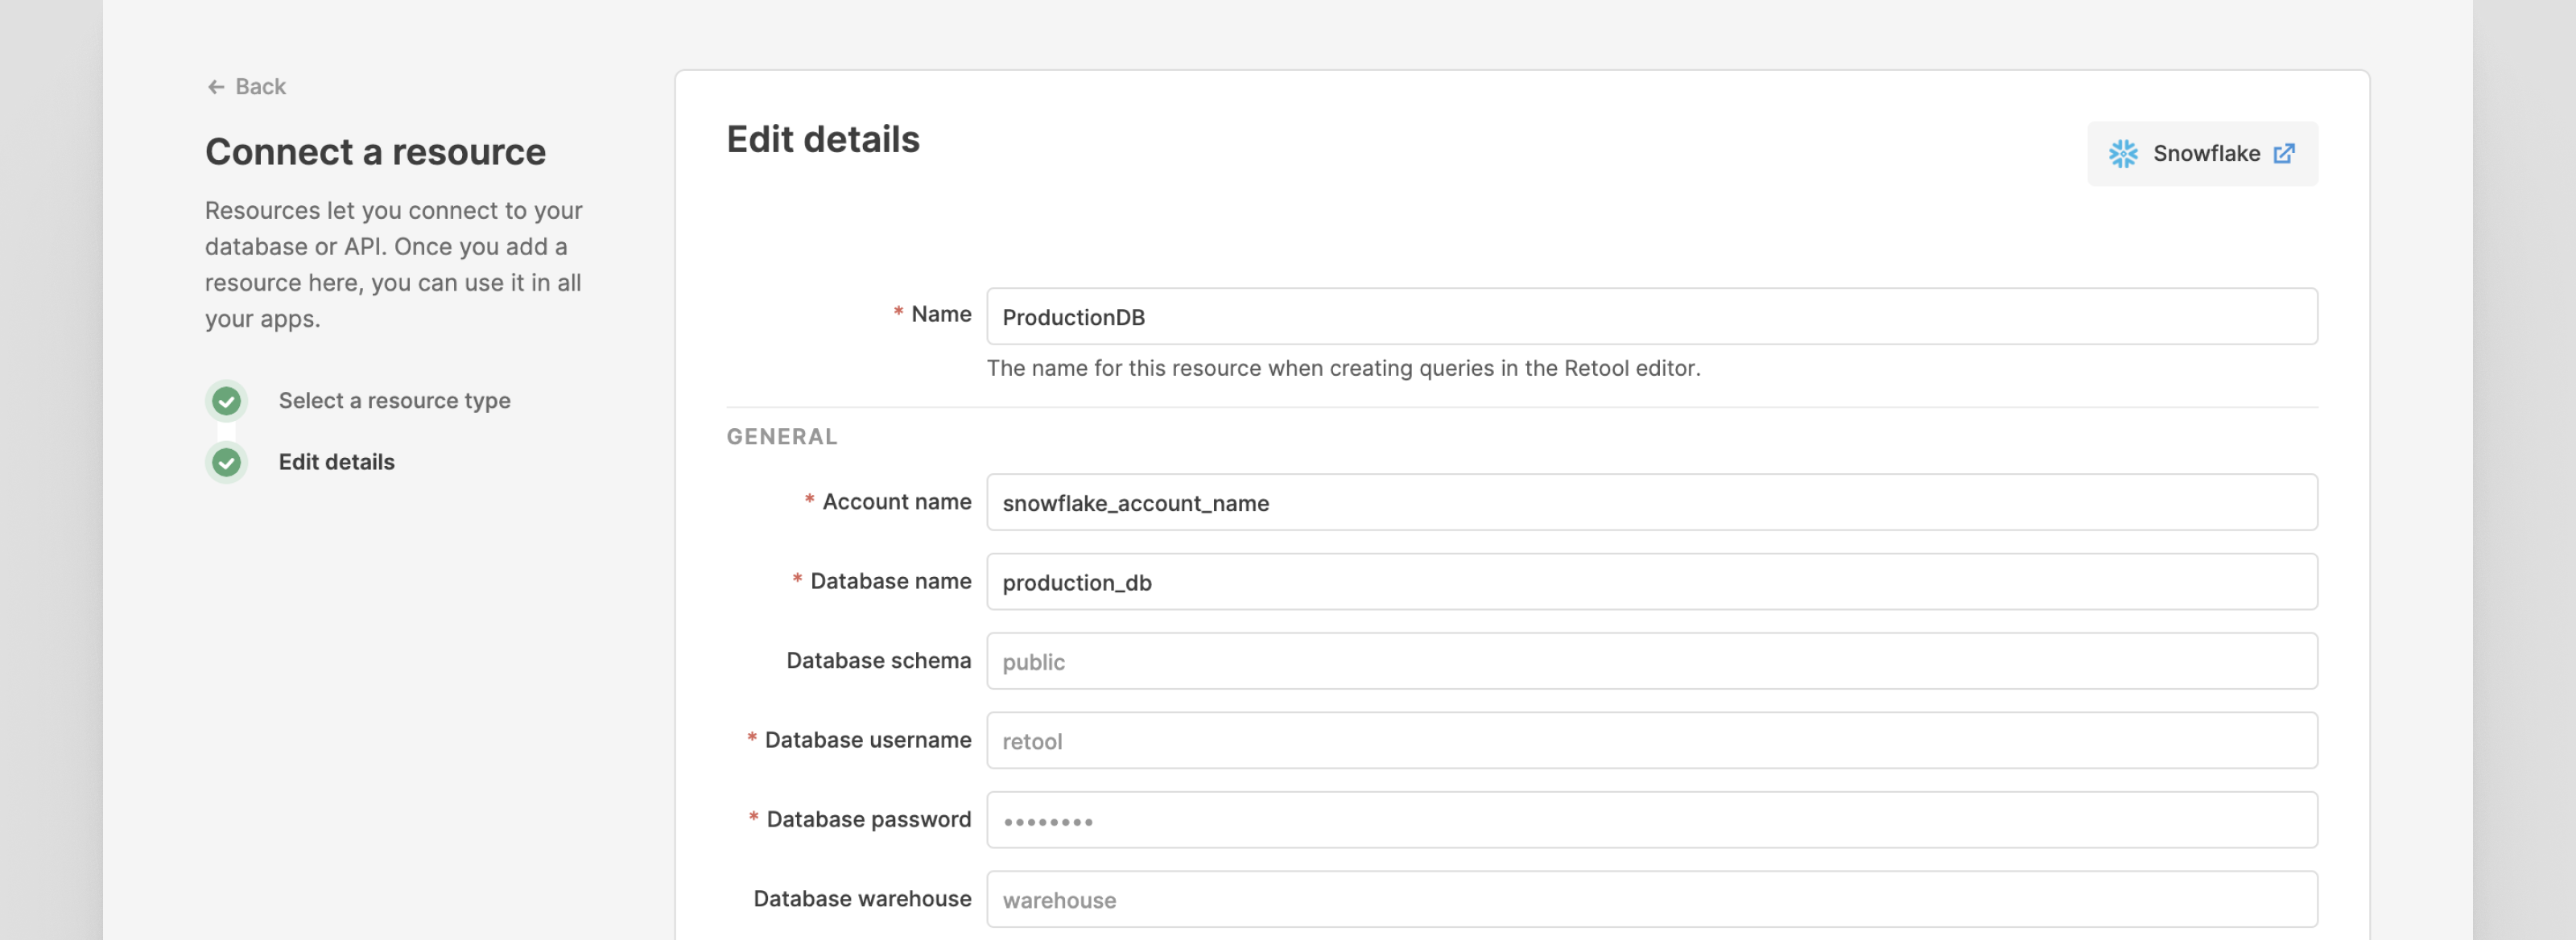Focus the Name field containing ProductionDB
This screenshot has width=2576, height=940.
pos(1650,317)
